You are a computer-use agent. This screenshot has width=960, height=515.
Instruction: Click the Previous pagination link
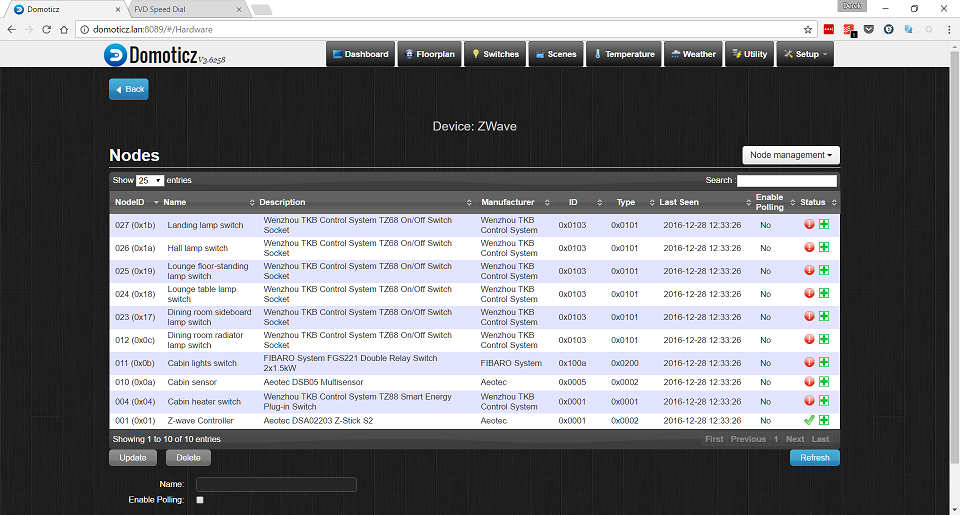[748, 439]
